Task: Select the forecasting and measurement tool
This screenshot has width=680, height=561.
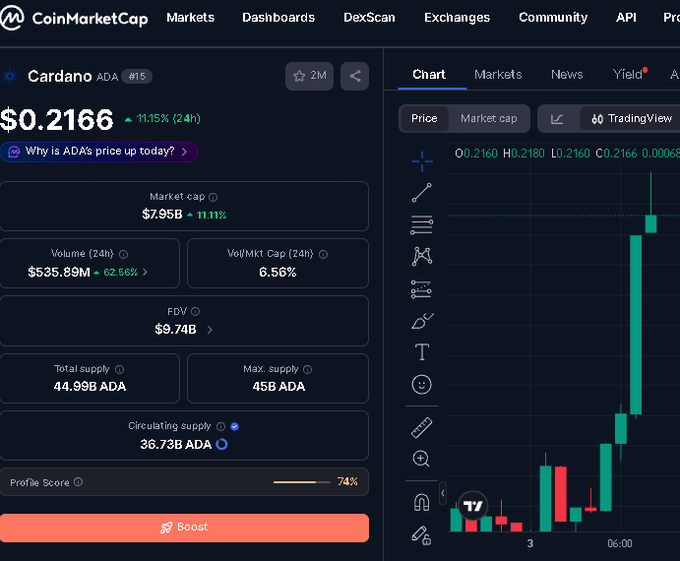Action: click(x=422, y=289)
